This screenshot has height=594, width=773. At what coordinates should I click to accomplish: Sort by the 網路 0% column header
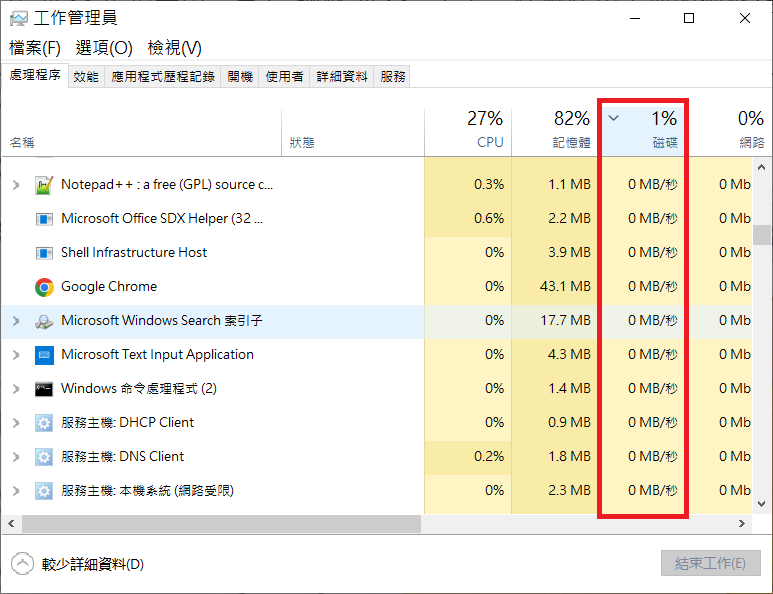click(728, 131)
